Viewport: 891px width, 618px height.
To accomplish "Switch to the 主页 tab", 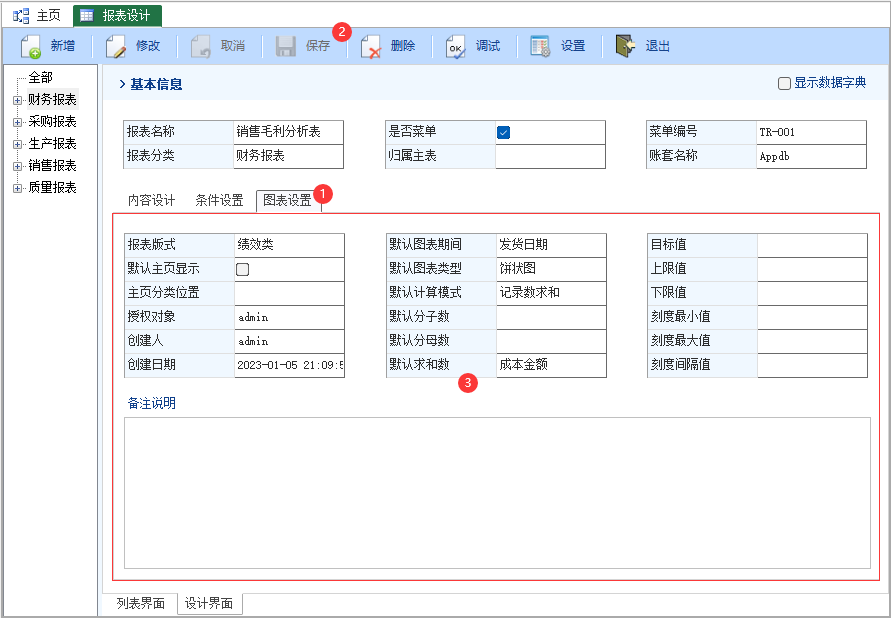I will pyautogui.click(x=38, y=15).
